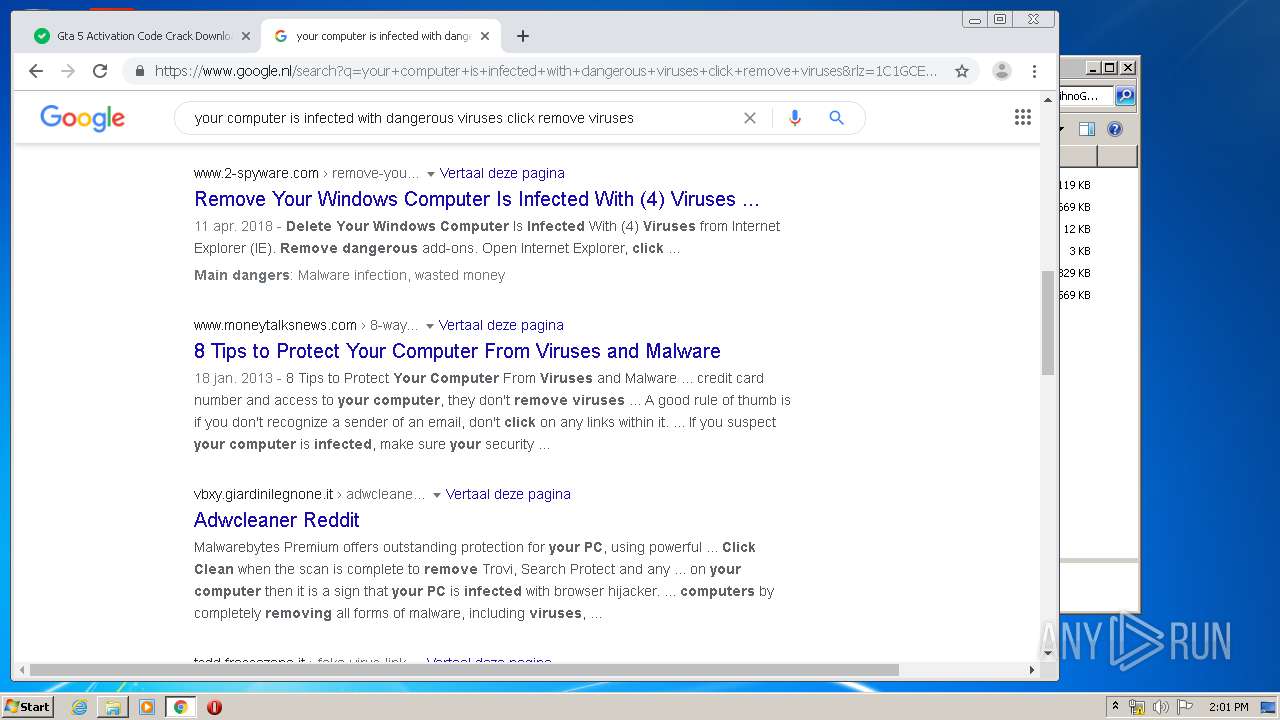The image size is (1280, 720).
Task: Select the 'your computer is infected' Google tab
Action: tap(381, 36)
